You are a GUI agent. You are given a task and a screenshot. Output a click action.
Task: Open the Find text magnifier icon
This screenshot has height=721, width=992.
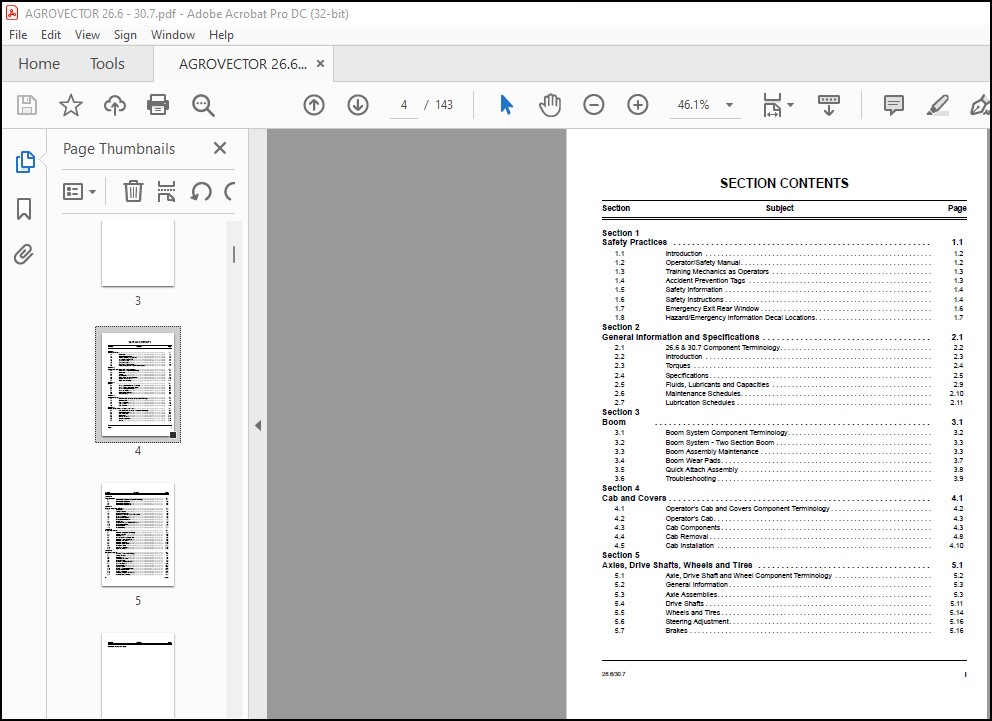pyautogui.click(x=203, y=105)
